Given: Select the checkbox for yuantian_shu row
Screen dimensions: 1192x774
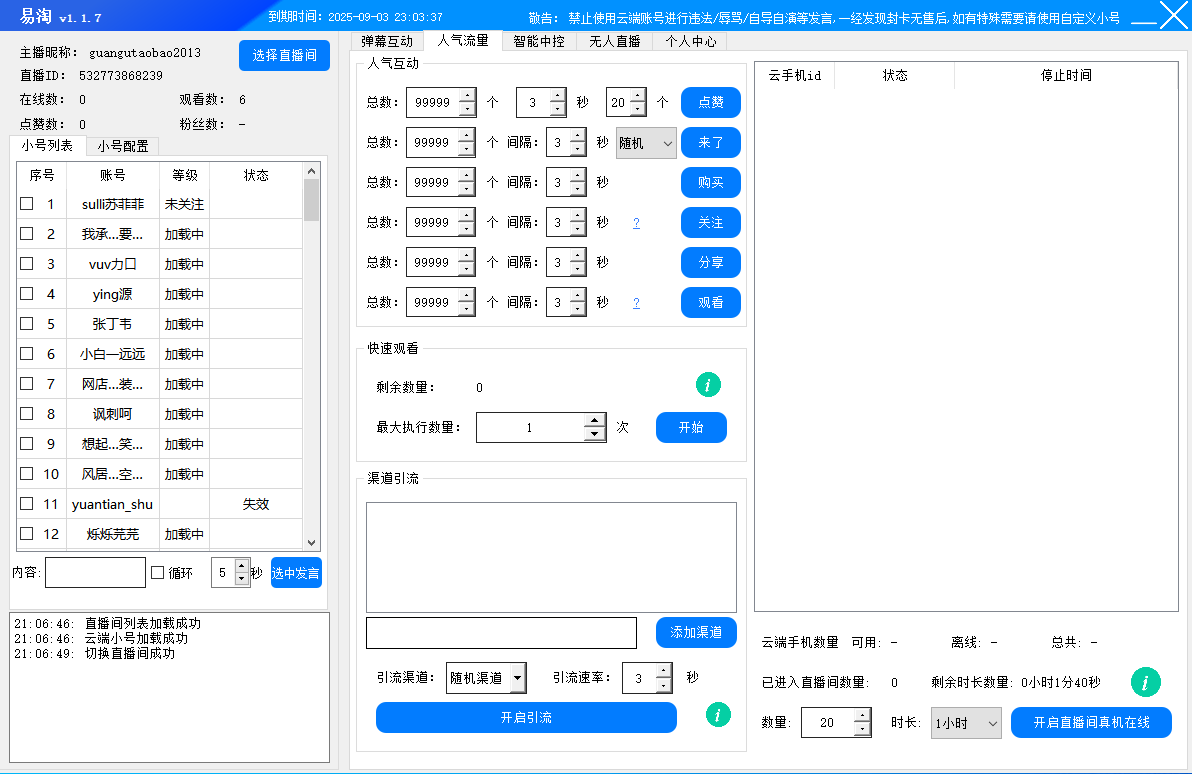Looking at the screenshot, I should [27, 504].
